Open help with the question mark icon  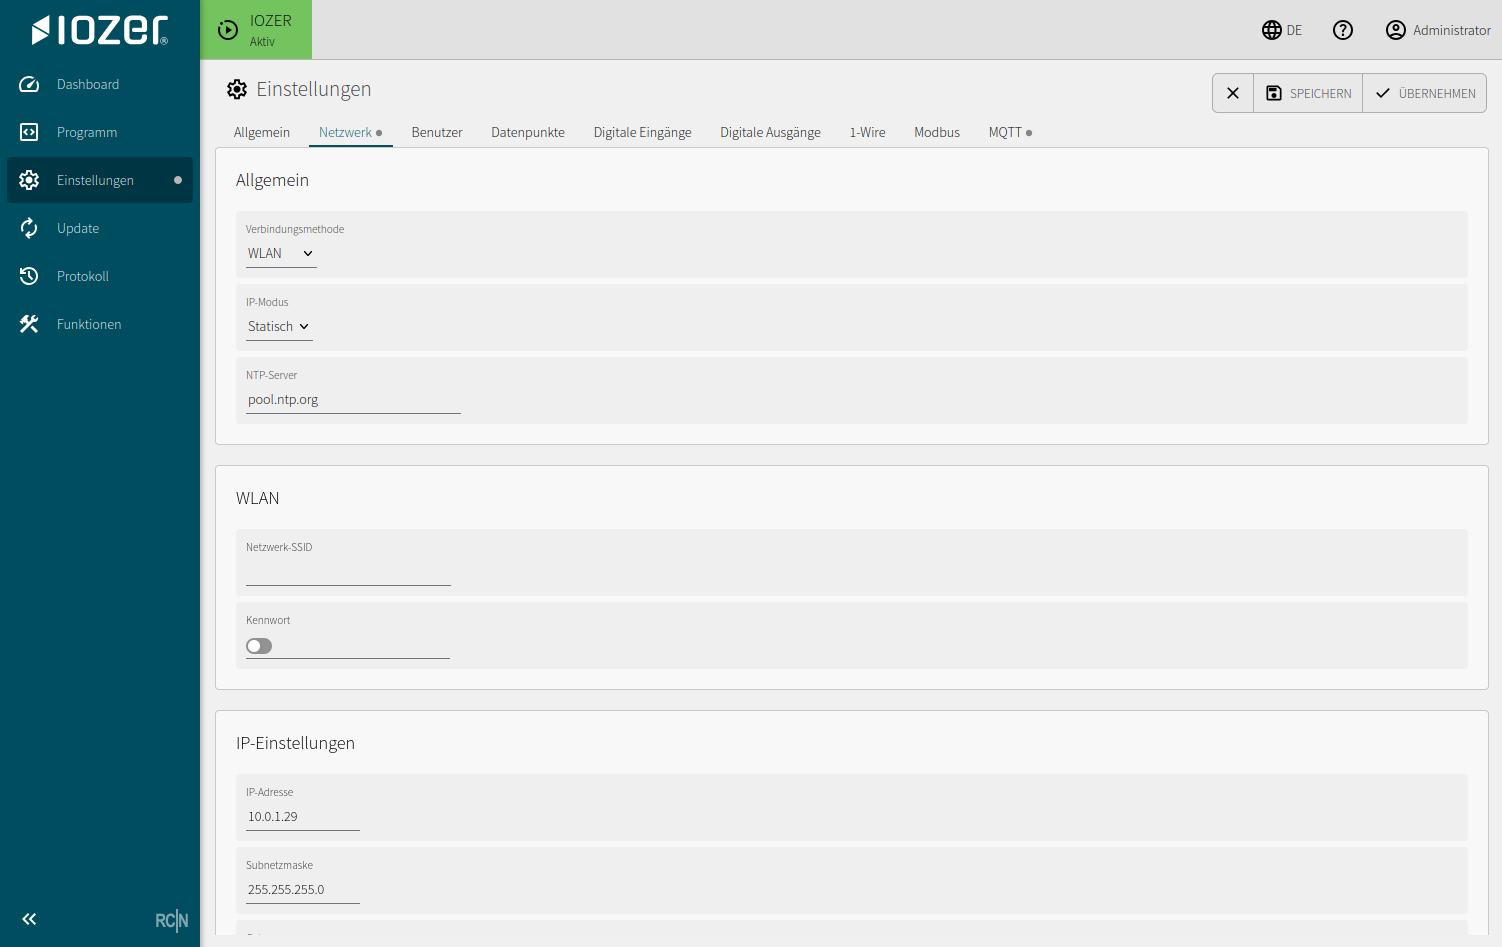(x=1343, y=30)
